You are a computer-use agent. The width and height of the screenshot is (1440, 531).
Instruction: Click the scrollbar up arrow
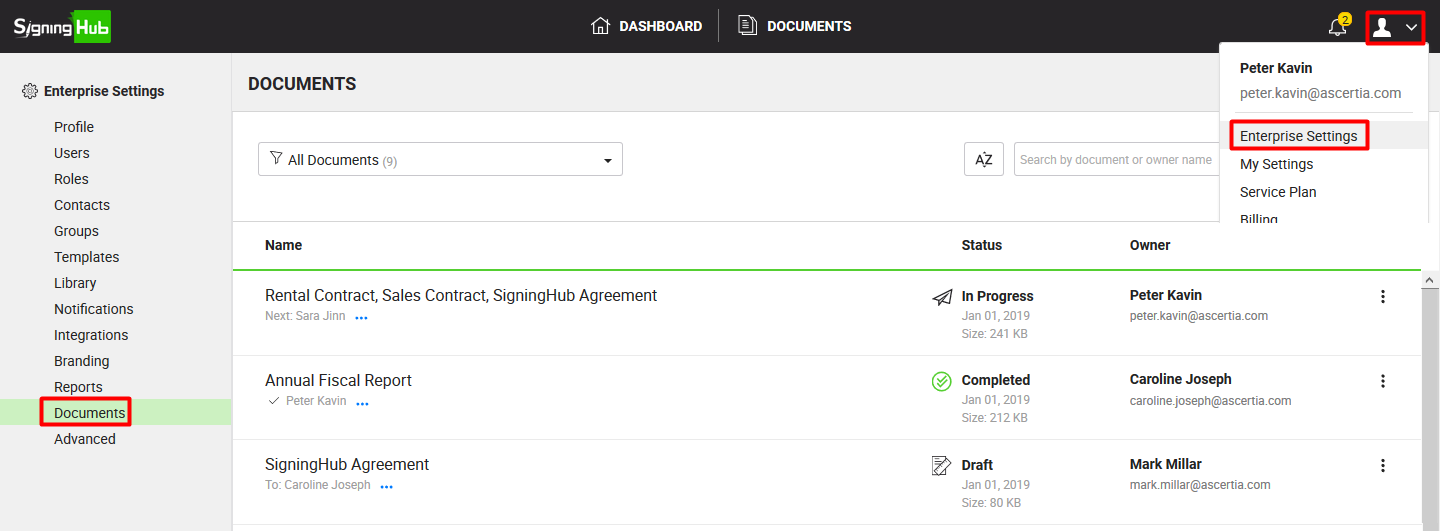(x=1430, y=281)
